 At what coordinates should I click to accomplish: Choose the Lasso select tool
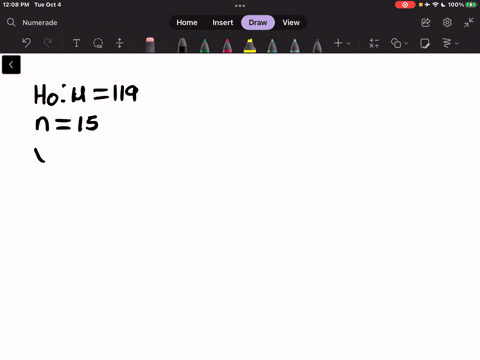click(x=98, y=43)
